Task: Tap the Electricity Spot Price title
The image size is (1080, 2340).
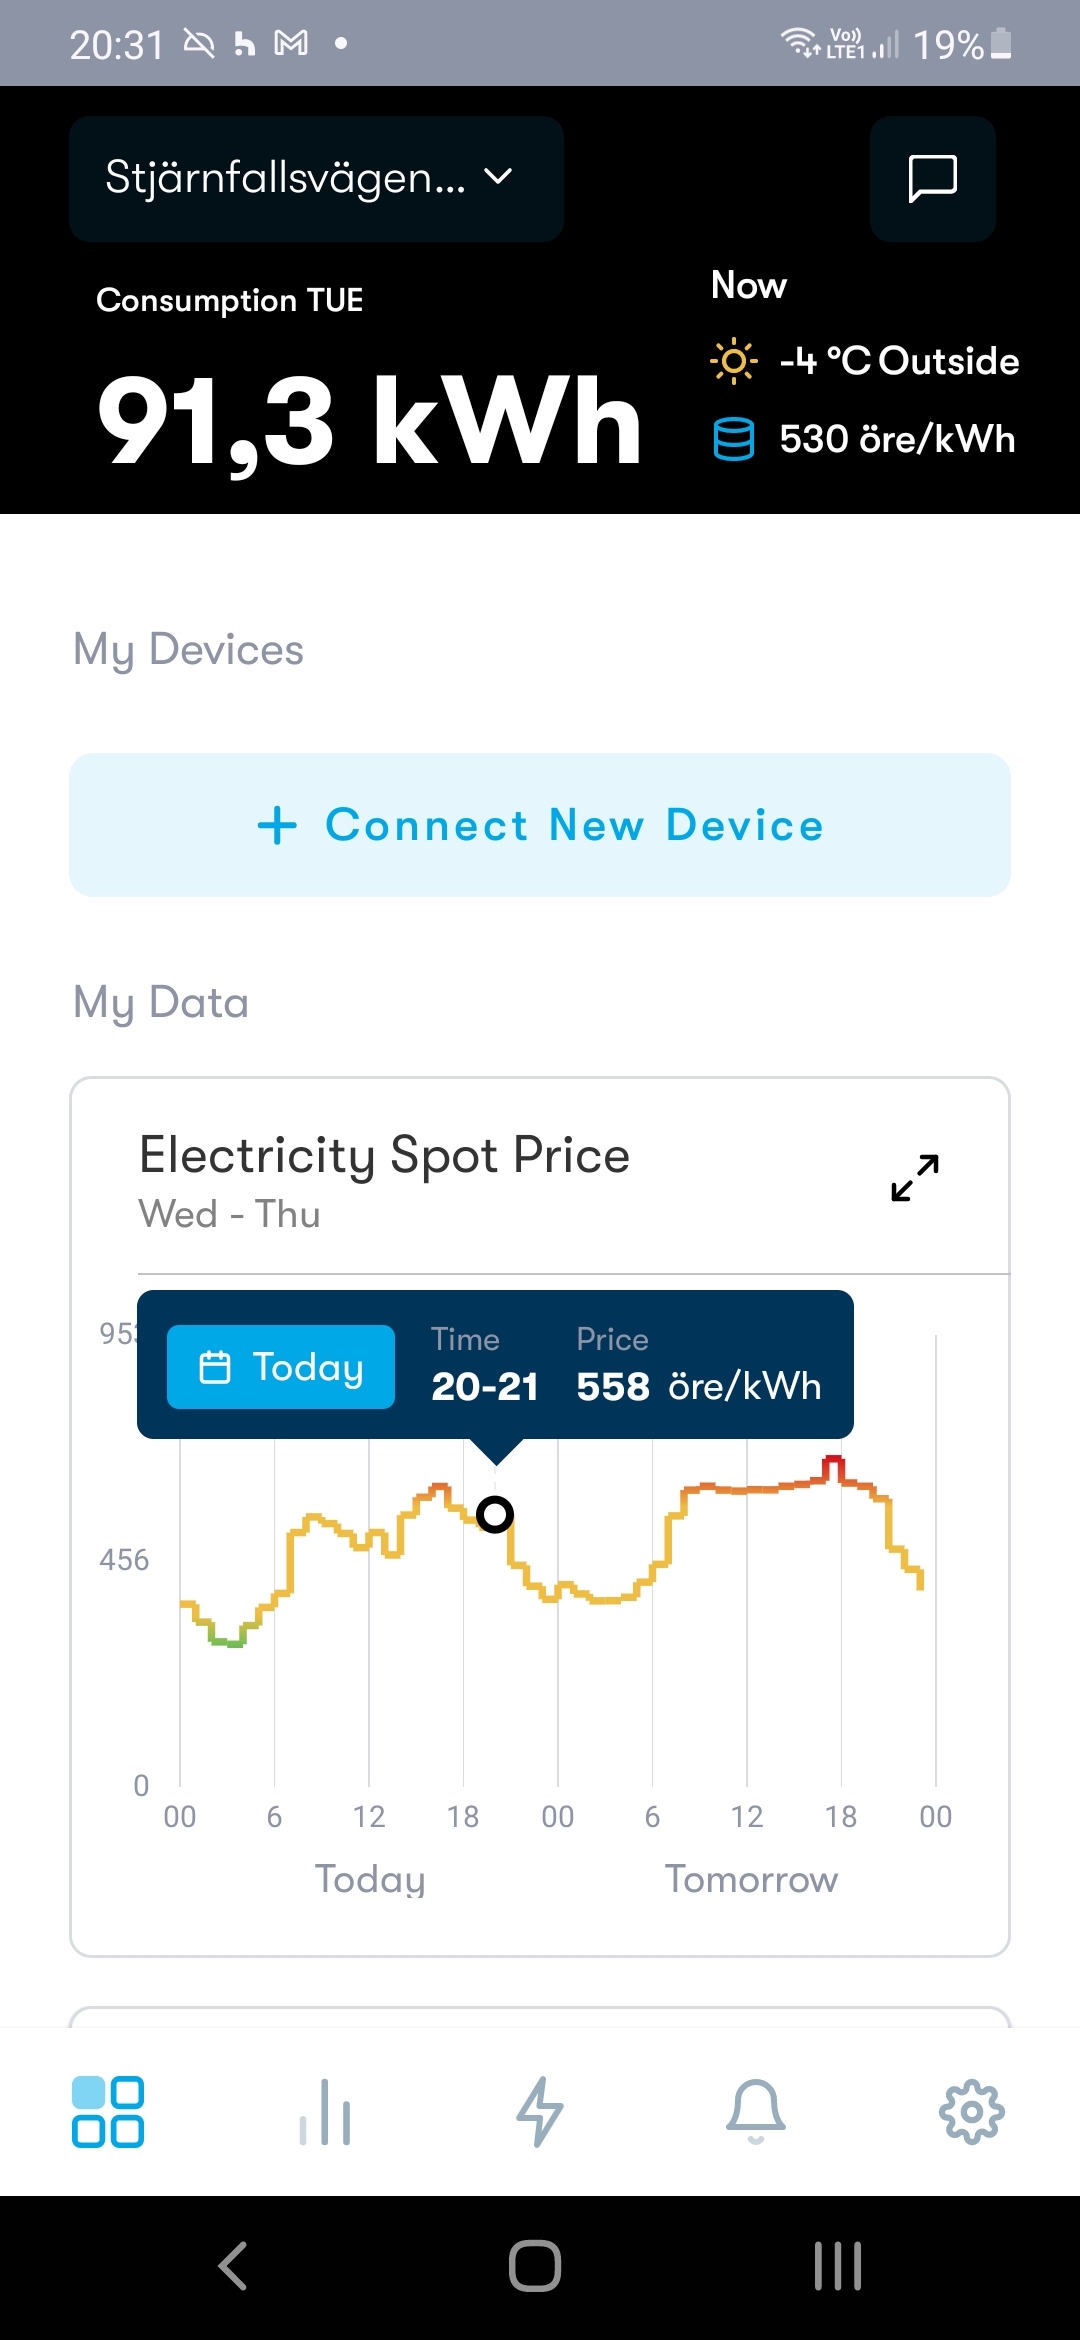Action: (385, 1155)
